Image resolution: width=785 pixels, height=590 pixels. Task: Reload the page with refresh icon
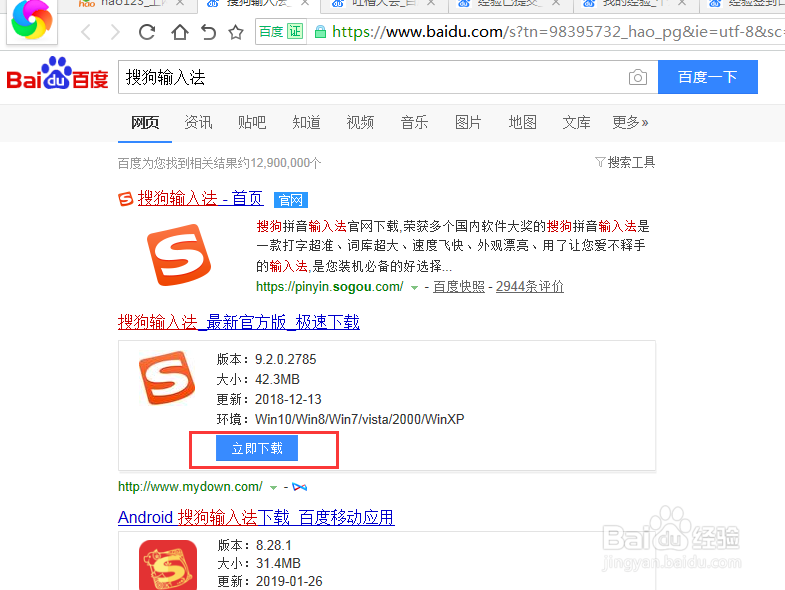tap(147, 32)
